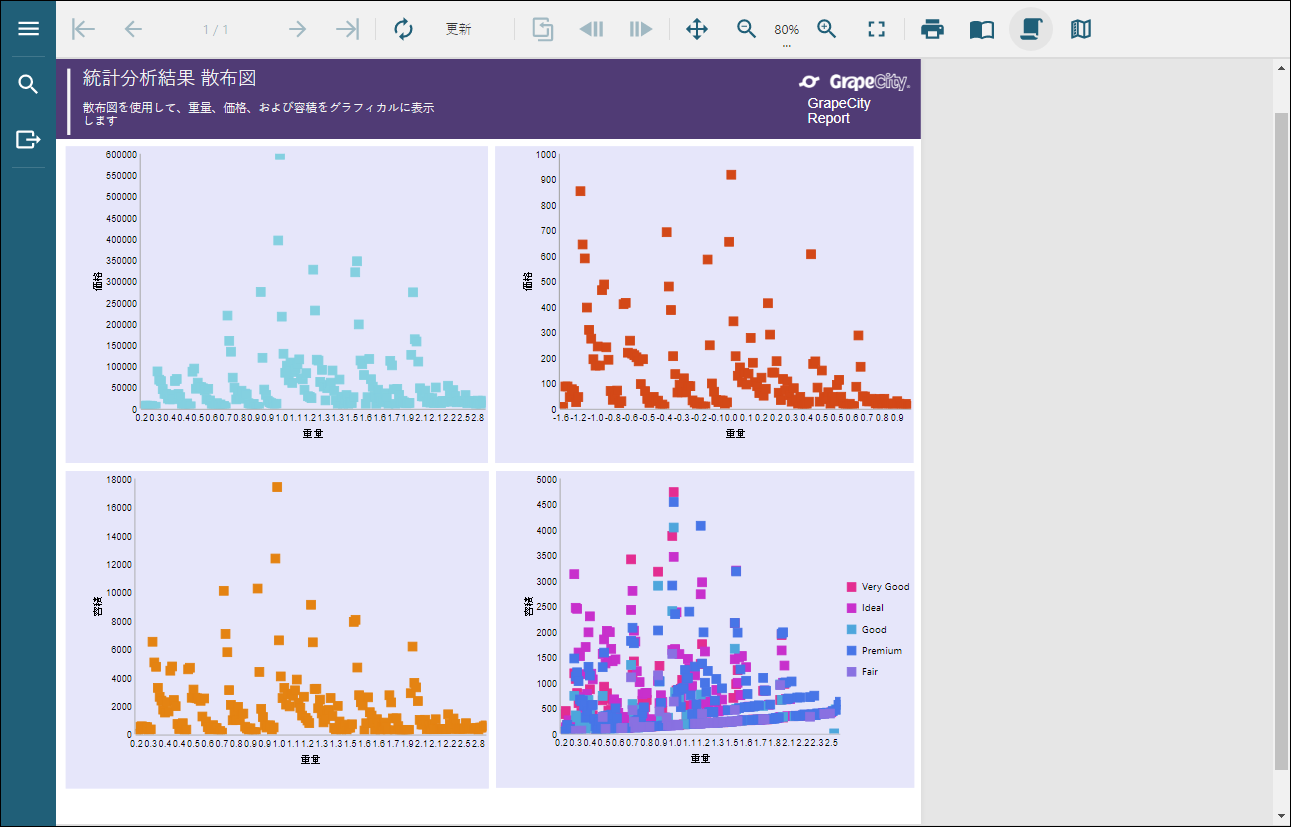Click the 価格 axis label of light blue chart
This screenshot has height=827, width=1291.
coord(97,281)
